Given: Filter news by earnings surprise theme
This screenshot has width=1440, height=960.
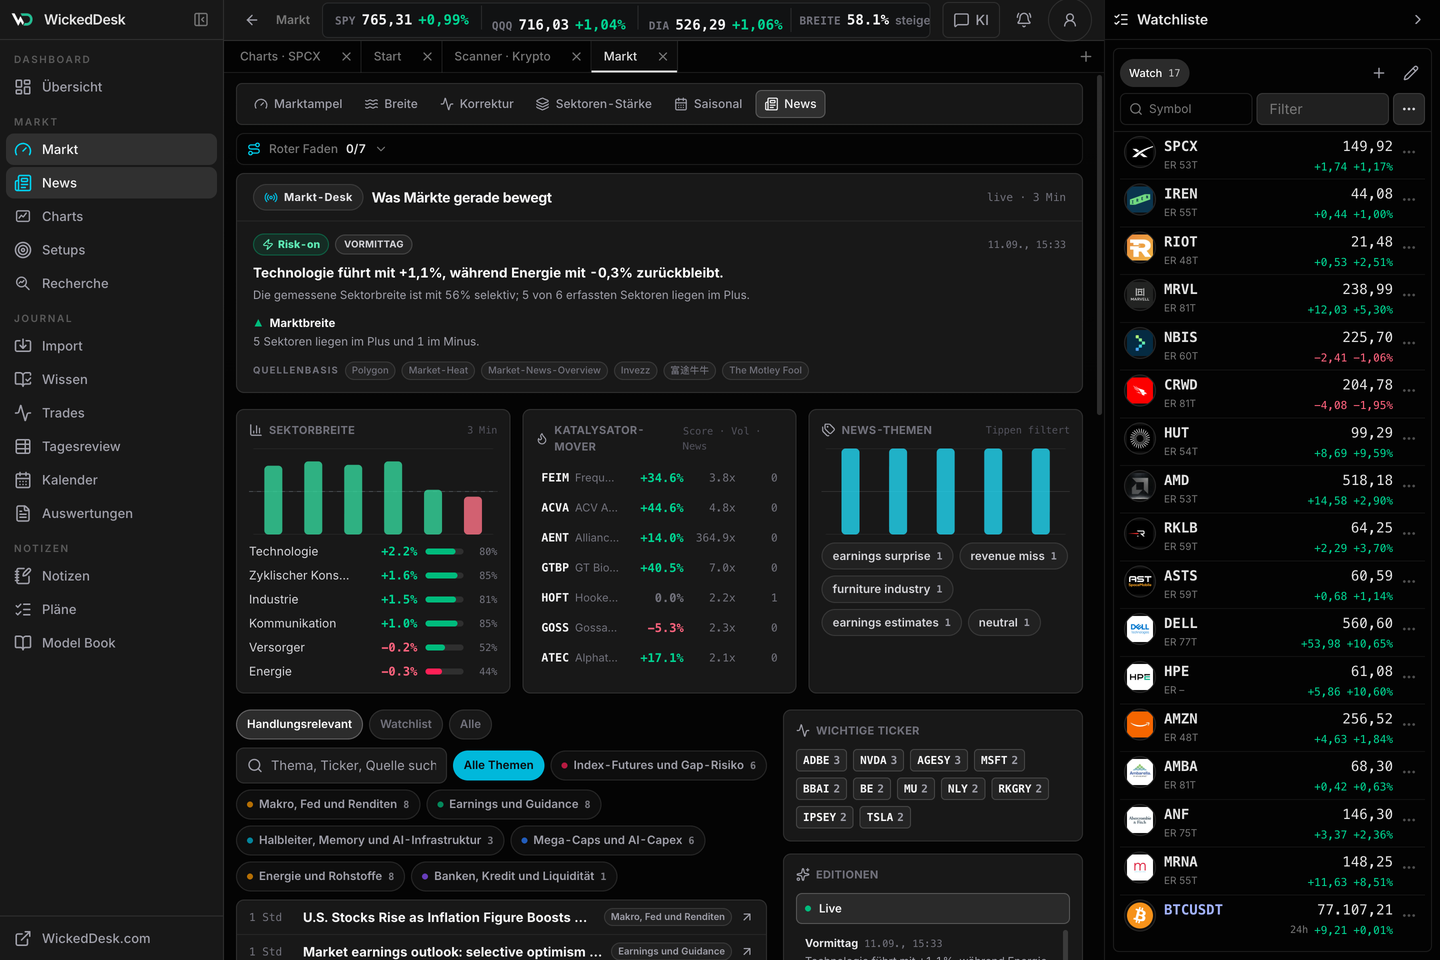Looking at the screenshot, I should click(x=887, y=556).
